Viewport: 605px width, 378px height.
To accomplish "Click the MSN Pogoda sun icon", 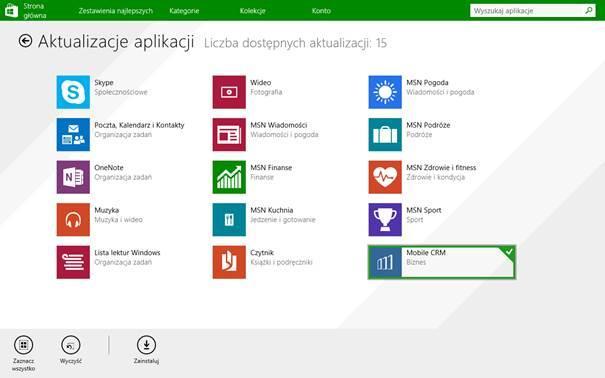I will [385, 92].
